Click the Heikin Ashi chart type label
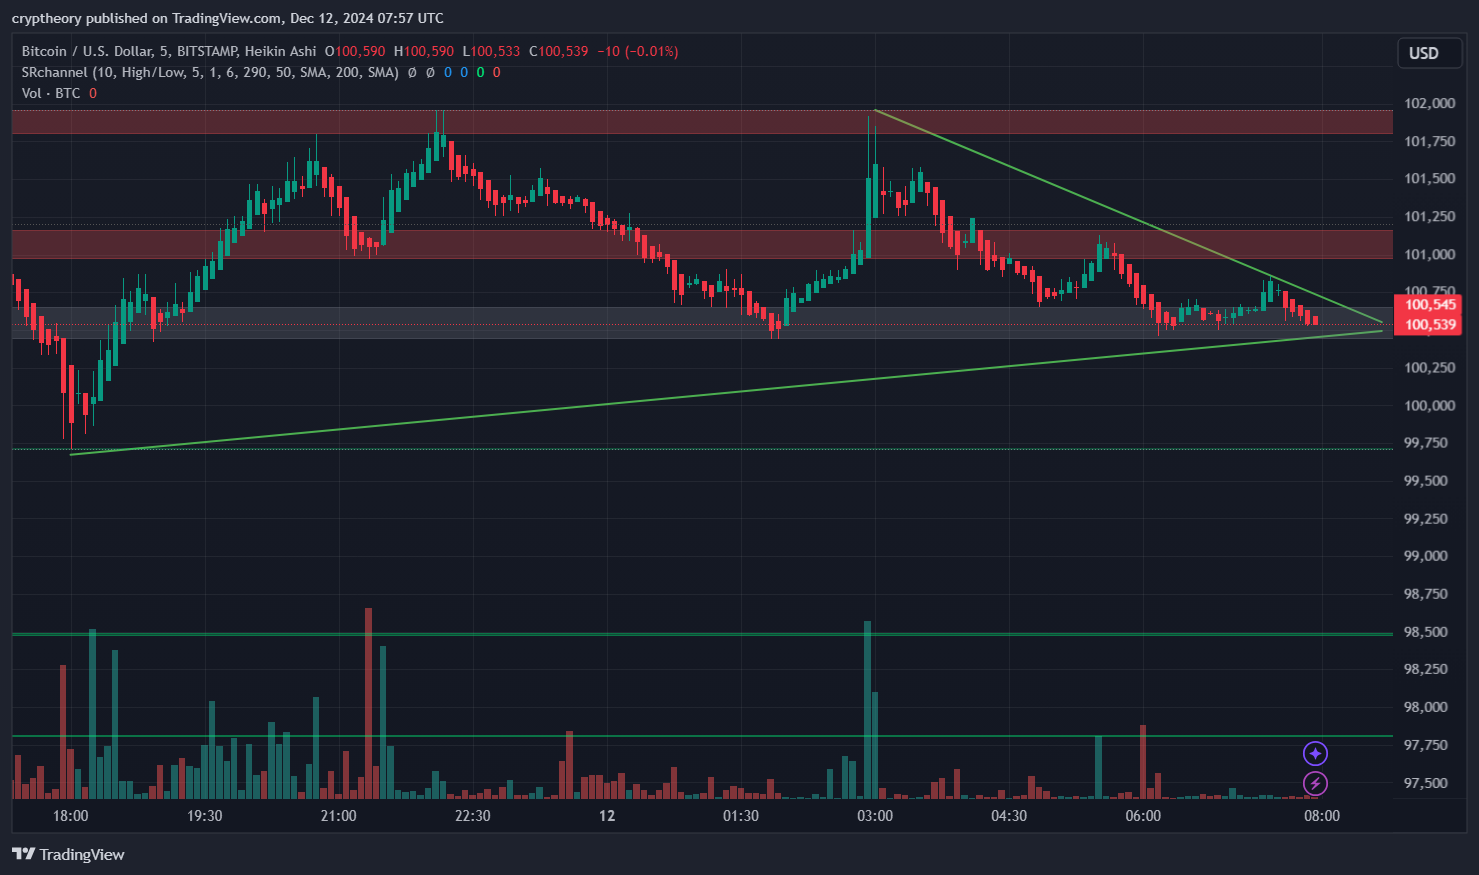 coord(280,51)
